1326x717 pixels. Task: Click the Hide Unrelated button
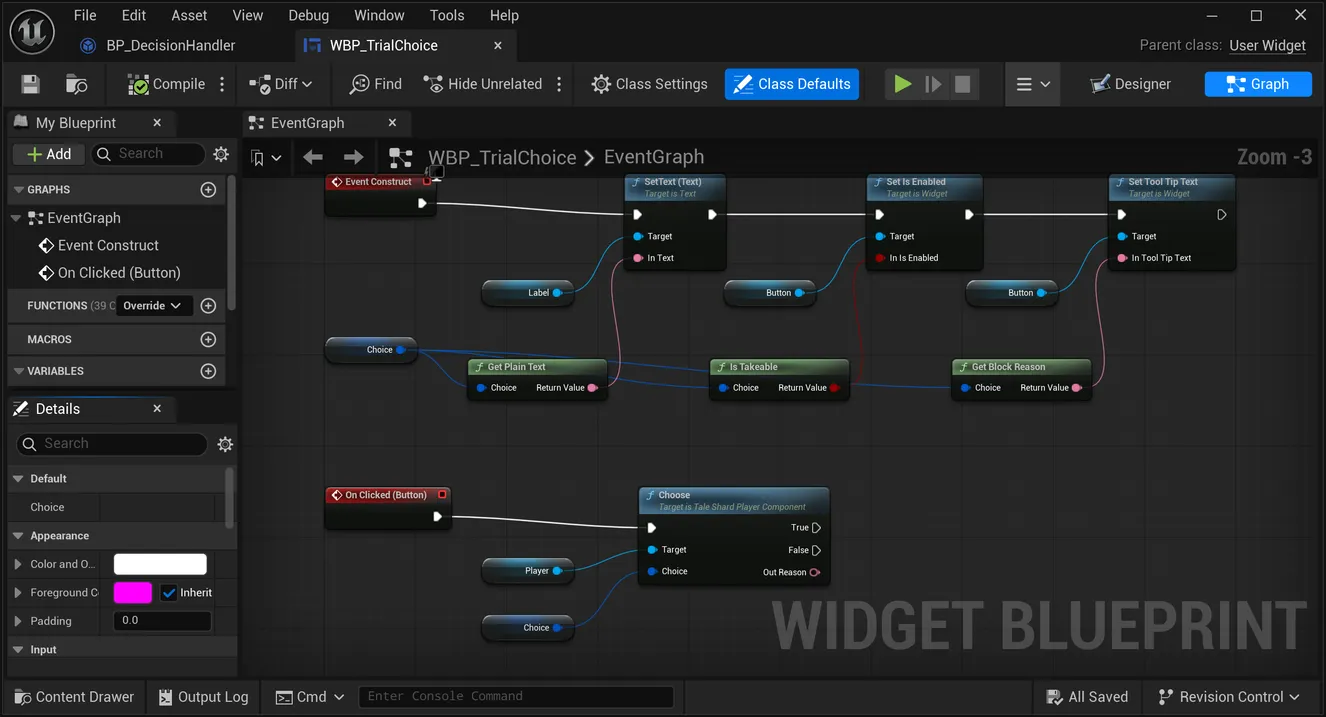click(482, 84)
